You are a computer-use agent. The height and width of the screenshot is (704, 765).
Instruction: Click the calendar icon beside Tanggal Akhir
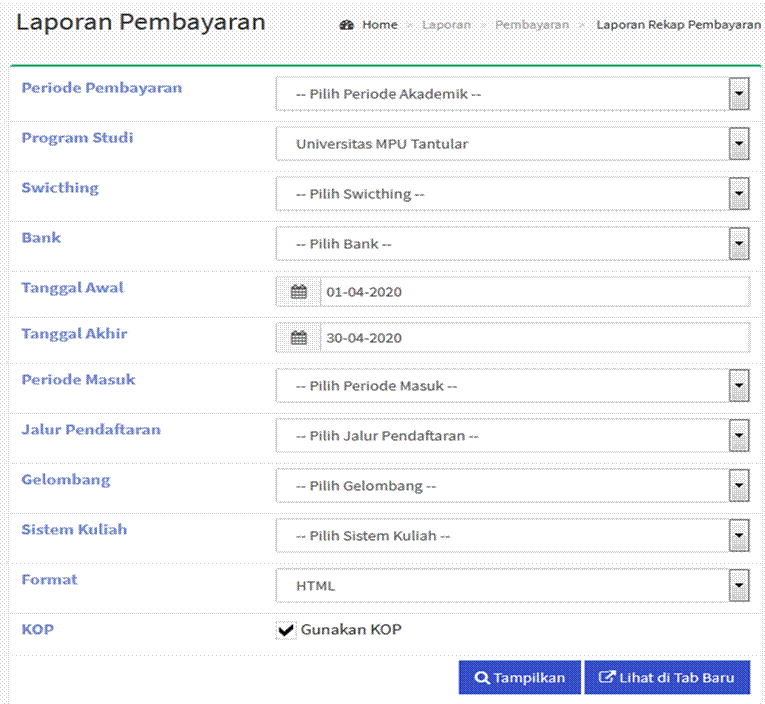(298, 338)
